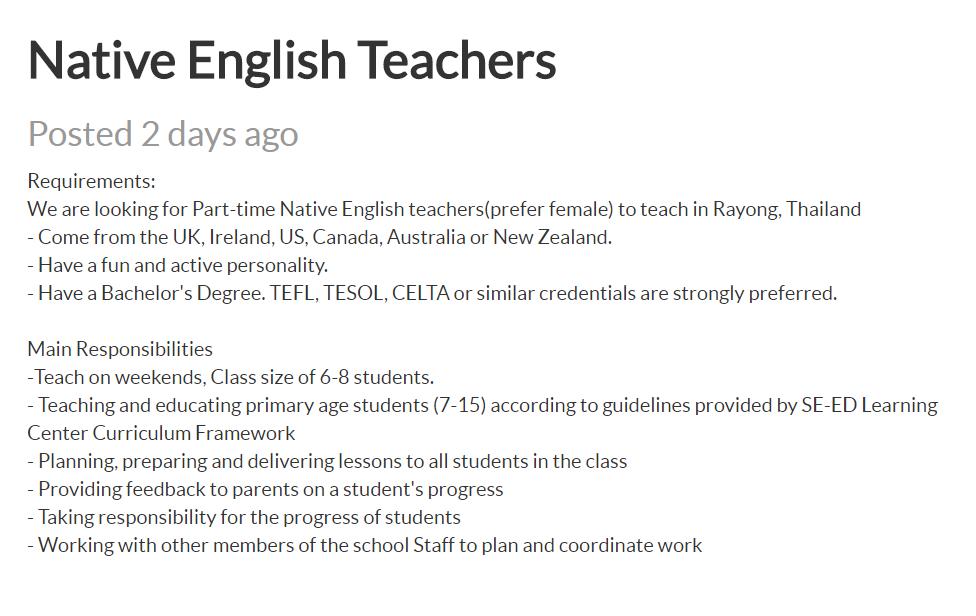The image size is (976, 616).
Task: Click the fun and active personality line
Action: pos(177,265)
